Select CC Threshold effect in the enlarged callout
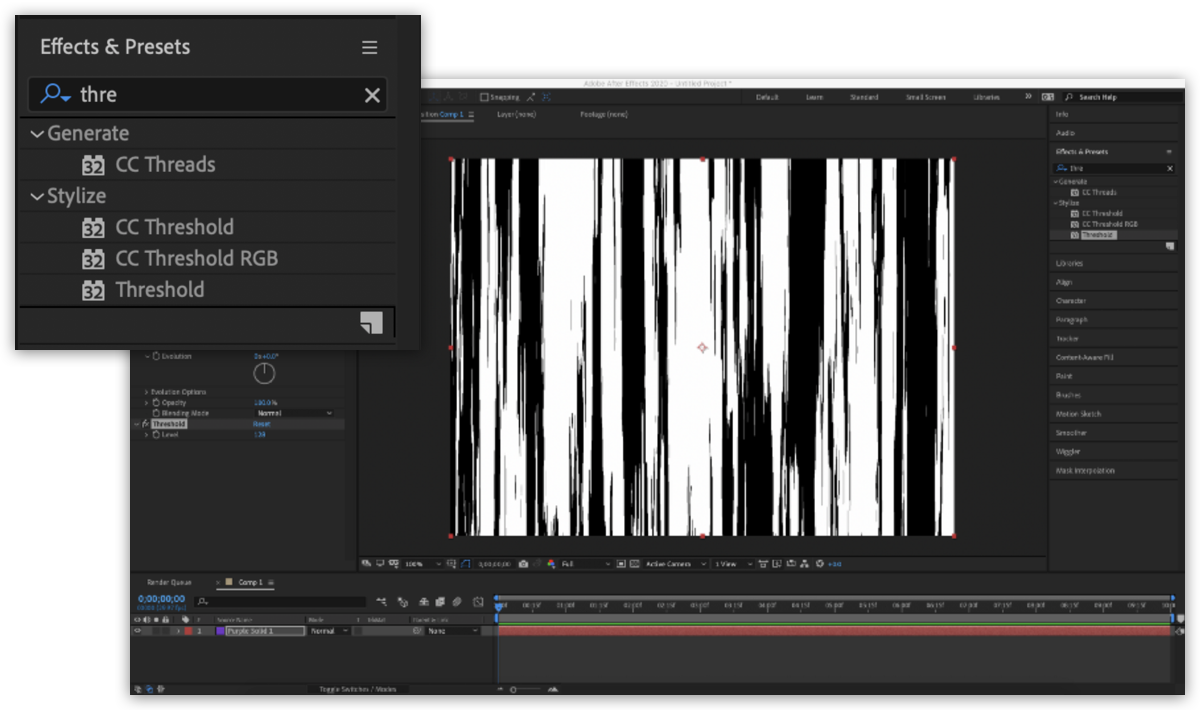1200x710 pixels. pyautogui.click(x=175, y=228)
